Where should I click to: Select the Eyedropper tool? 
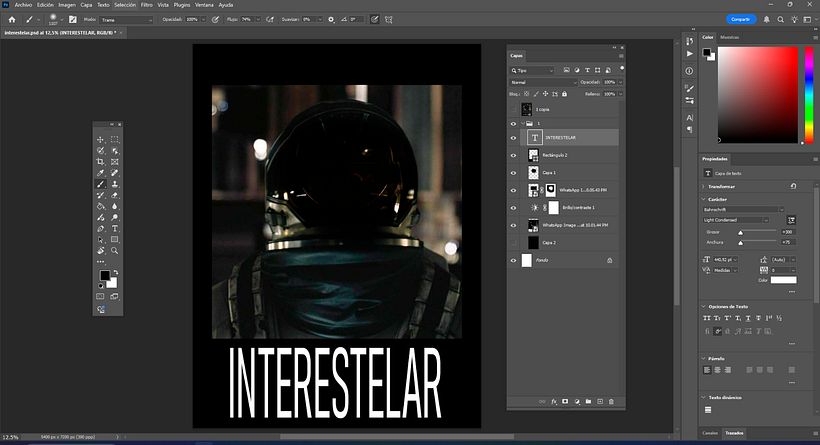(x=100, y=173)
